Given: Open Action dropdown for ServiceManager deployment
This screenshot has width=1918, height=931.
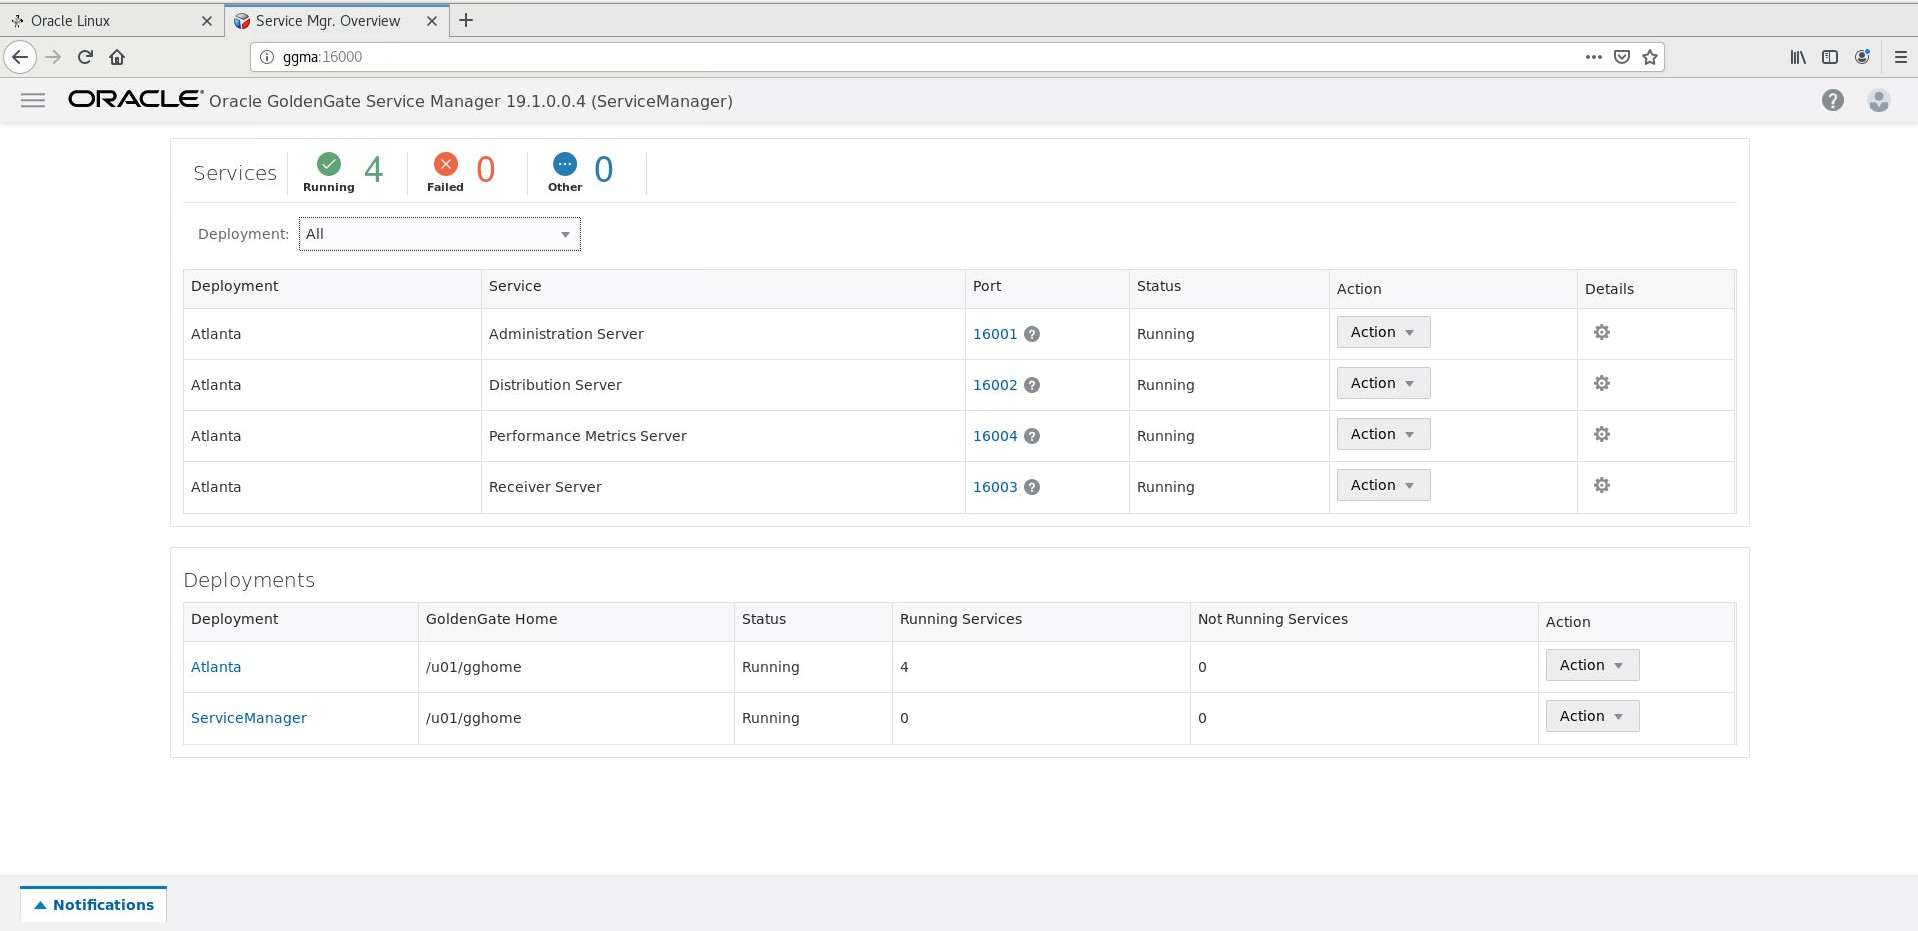Looking at the screenshot, I should point(1592,716).
